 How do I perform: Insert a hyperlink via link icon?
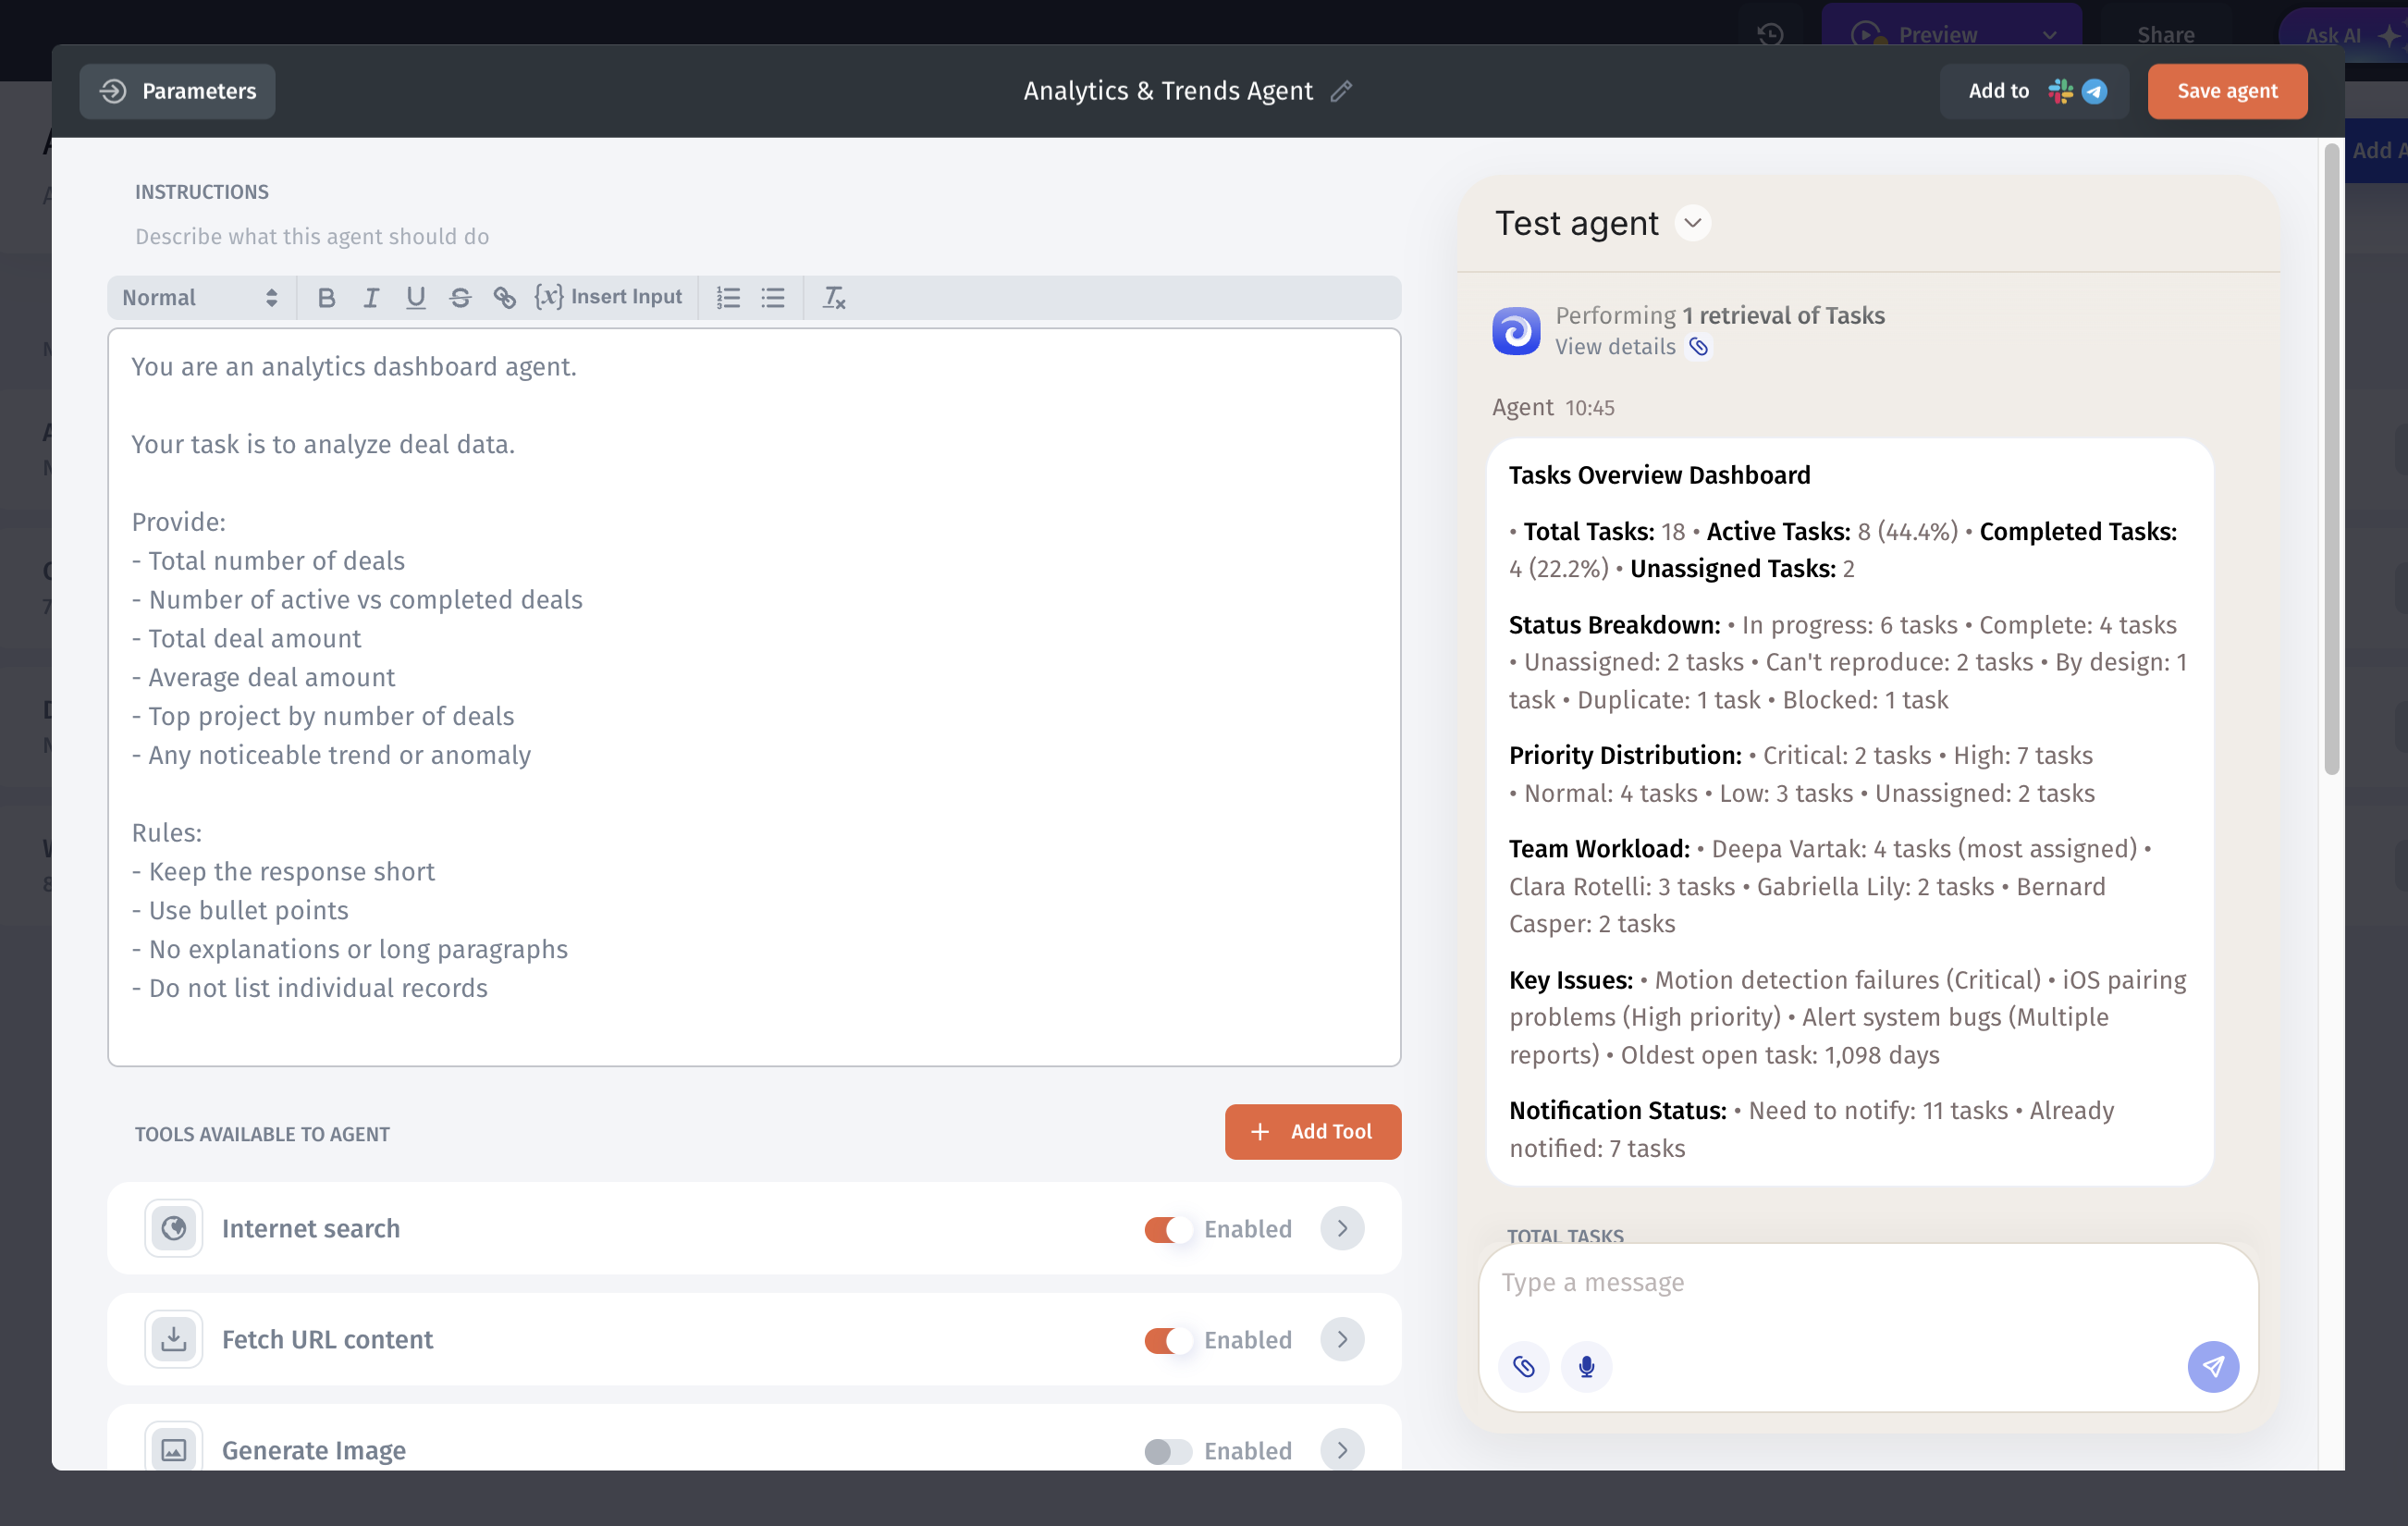click(504, 298)
